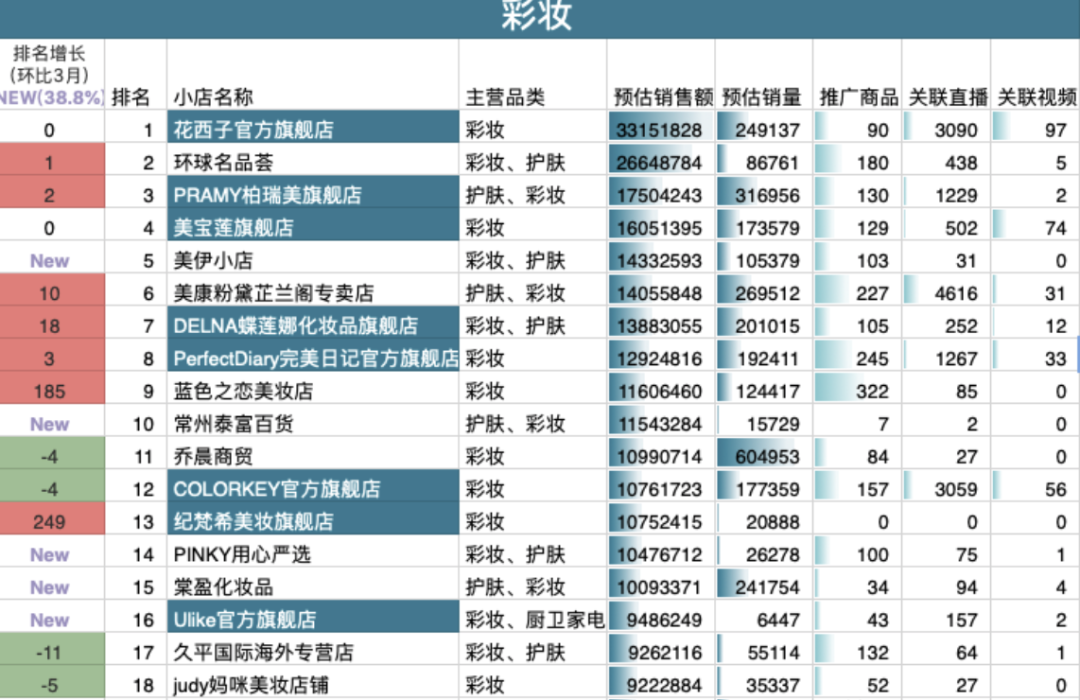Click shop name 蓝色之恋美妆店

pos(243,391)
